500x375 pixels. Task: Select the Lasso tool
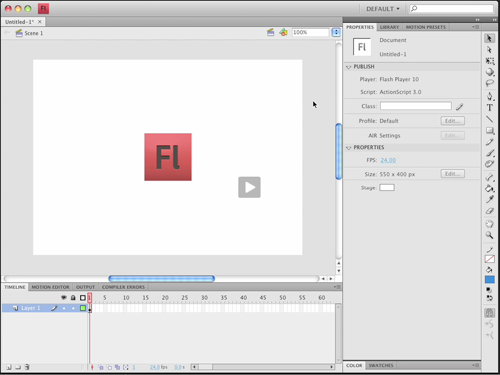[x=490, y=83]
